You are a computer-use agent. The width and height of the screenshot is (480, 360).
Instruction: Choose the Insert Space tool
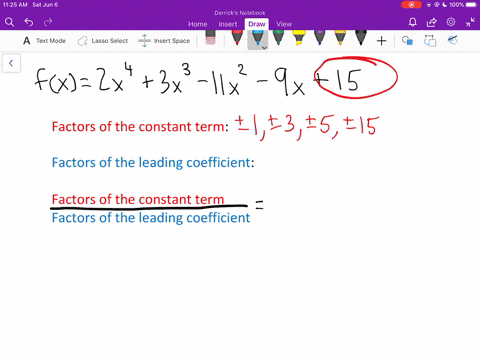[x=164, y=41]
